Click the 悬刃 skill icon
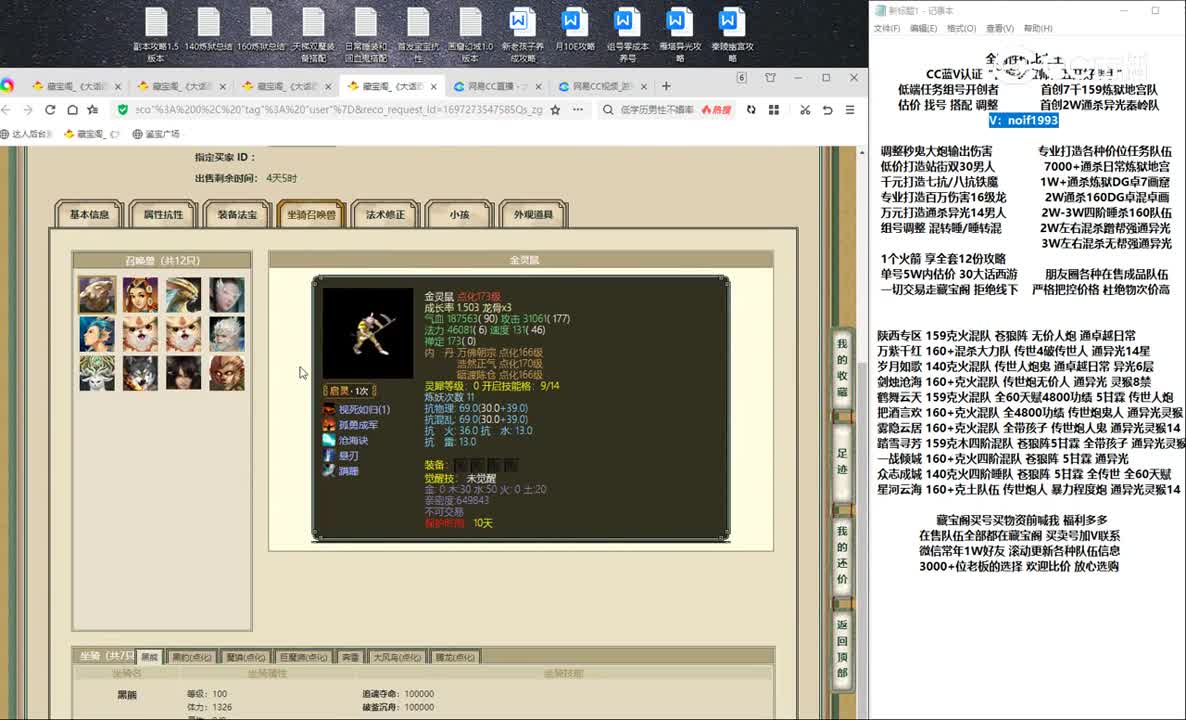 click(x=329, y=455)
